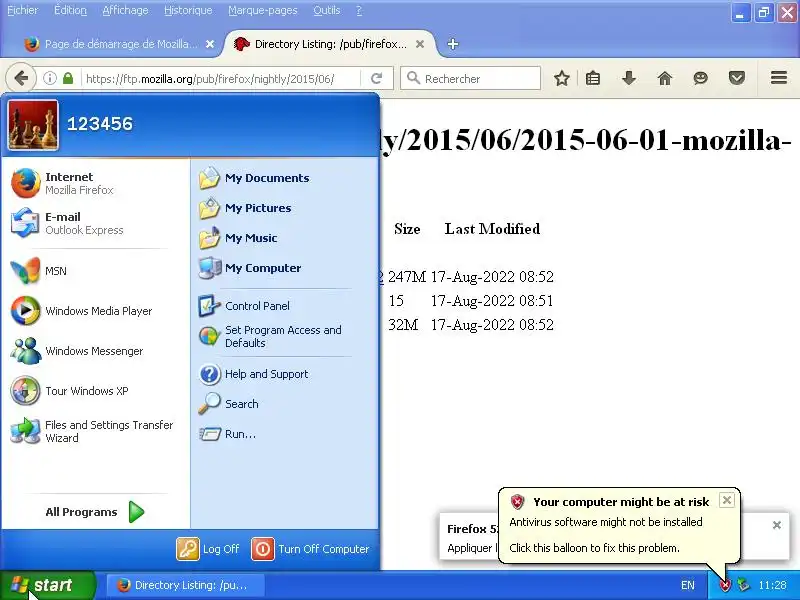Close the Directory Listing tab
The height and width of the screenshot is (600, 800).
click(x=420, y=44)
